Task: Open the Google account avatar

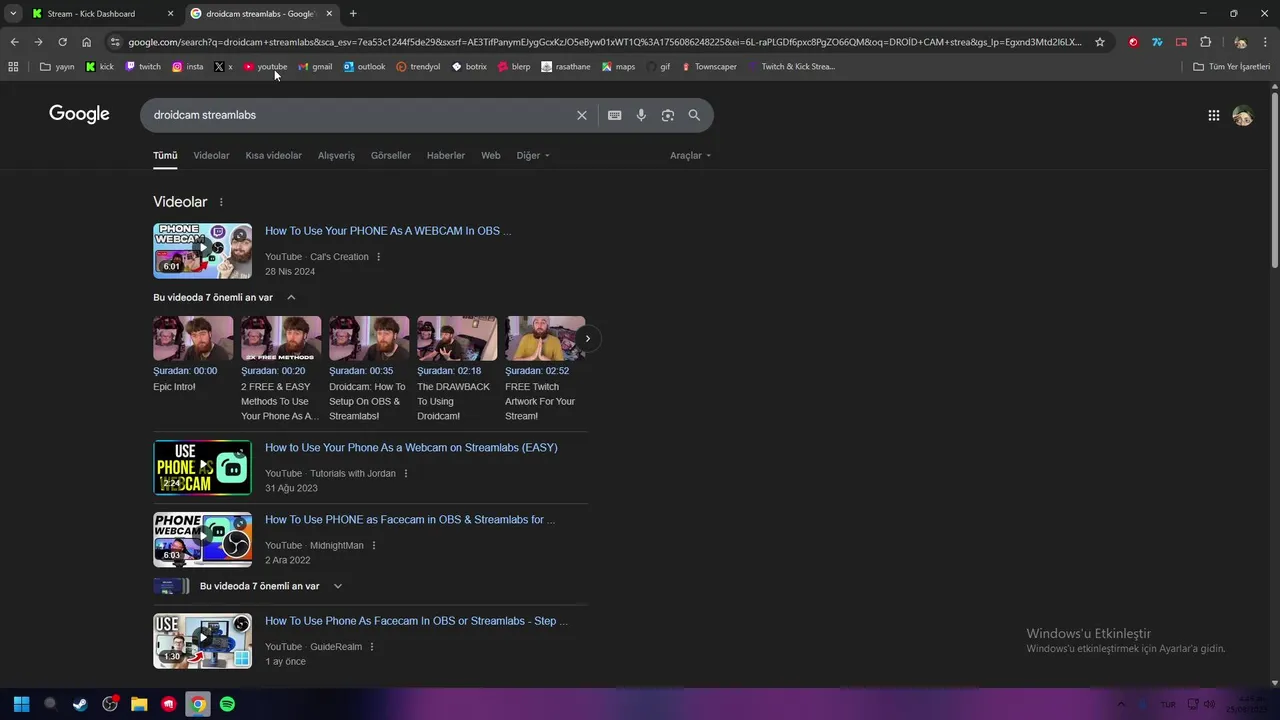Action: point(1243,115)
